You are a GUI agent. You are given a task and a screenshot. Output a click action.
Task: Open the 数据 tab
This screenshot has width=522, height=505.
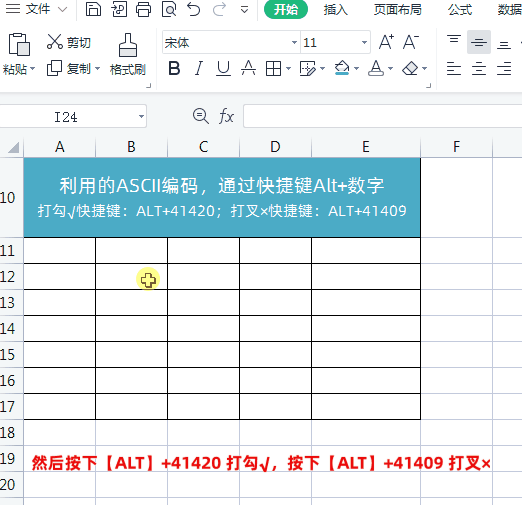point(509,9)
